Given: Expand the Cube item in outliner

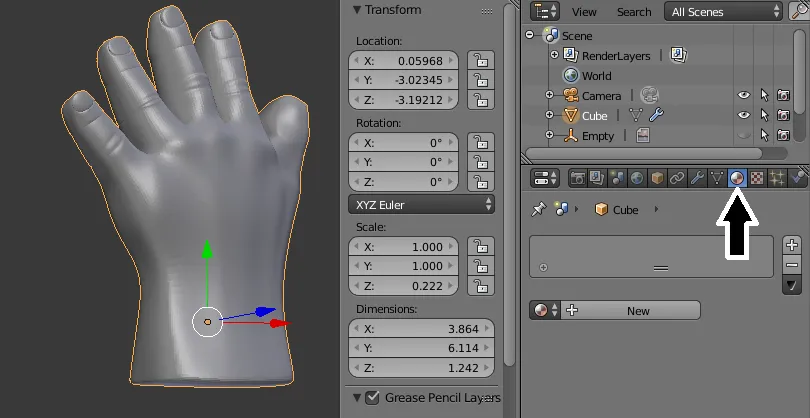Looking at the screenshot, I should click(x=549, y=115).
